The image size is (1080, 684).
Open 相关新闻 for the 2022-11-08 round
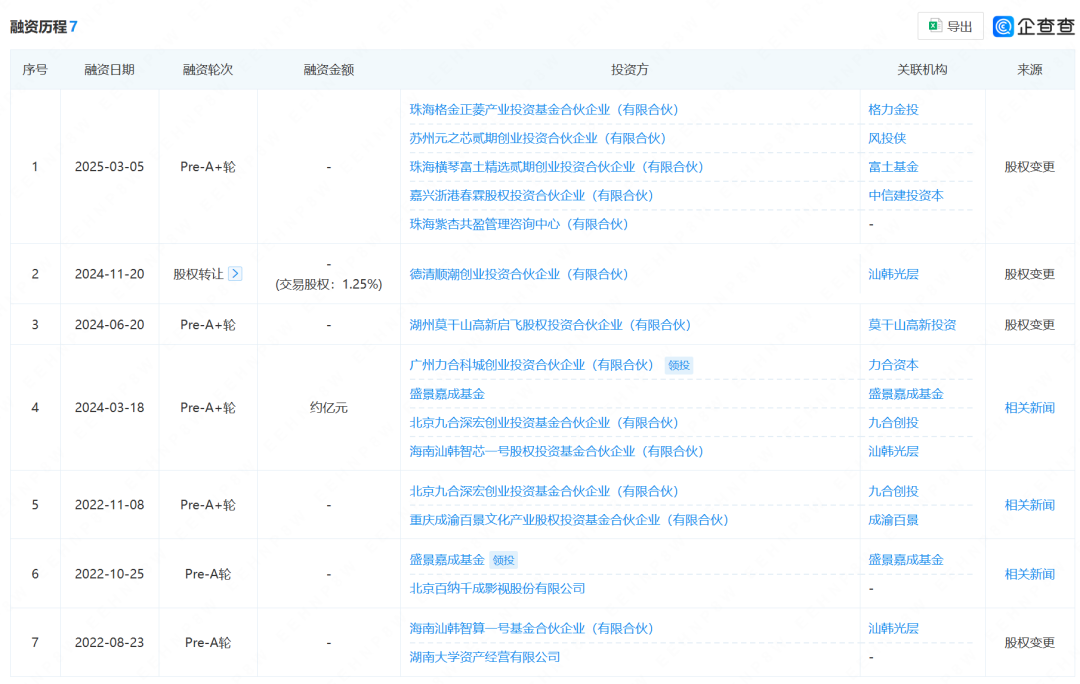coord(1030,505)
